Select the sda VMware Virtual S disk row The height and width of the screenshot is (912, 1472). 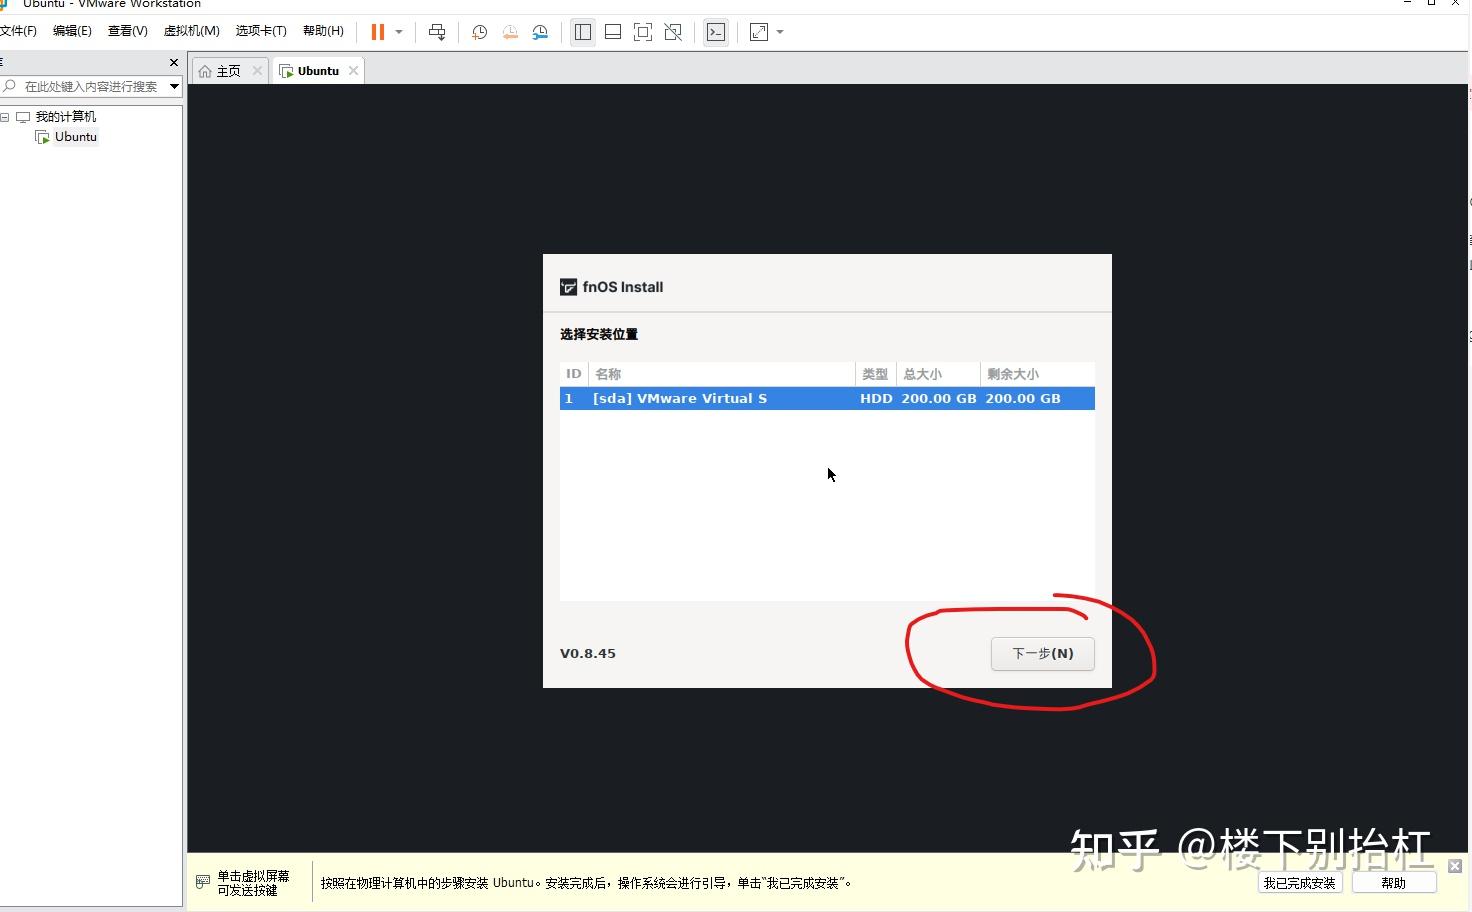tap(827, 398)
